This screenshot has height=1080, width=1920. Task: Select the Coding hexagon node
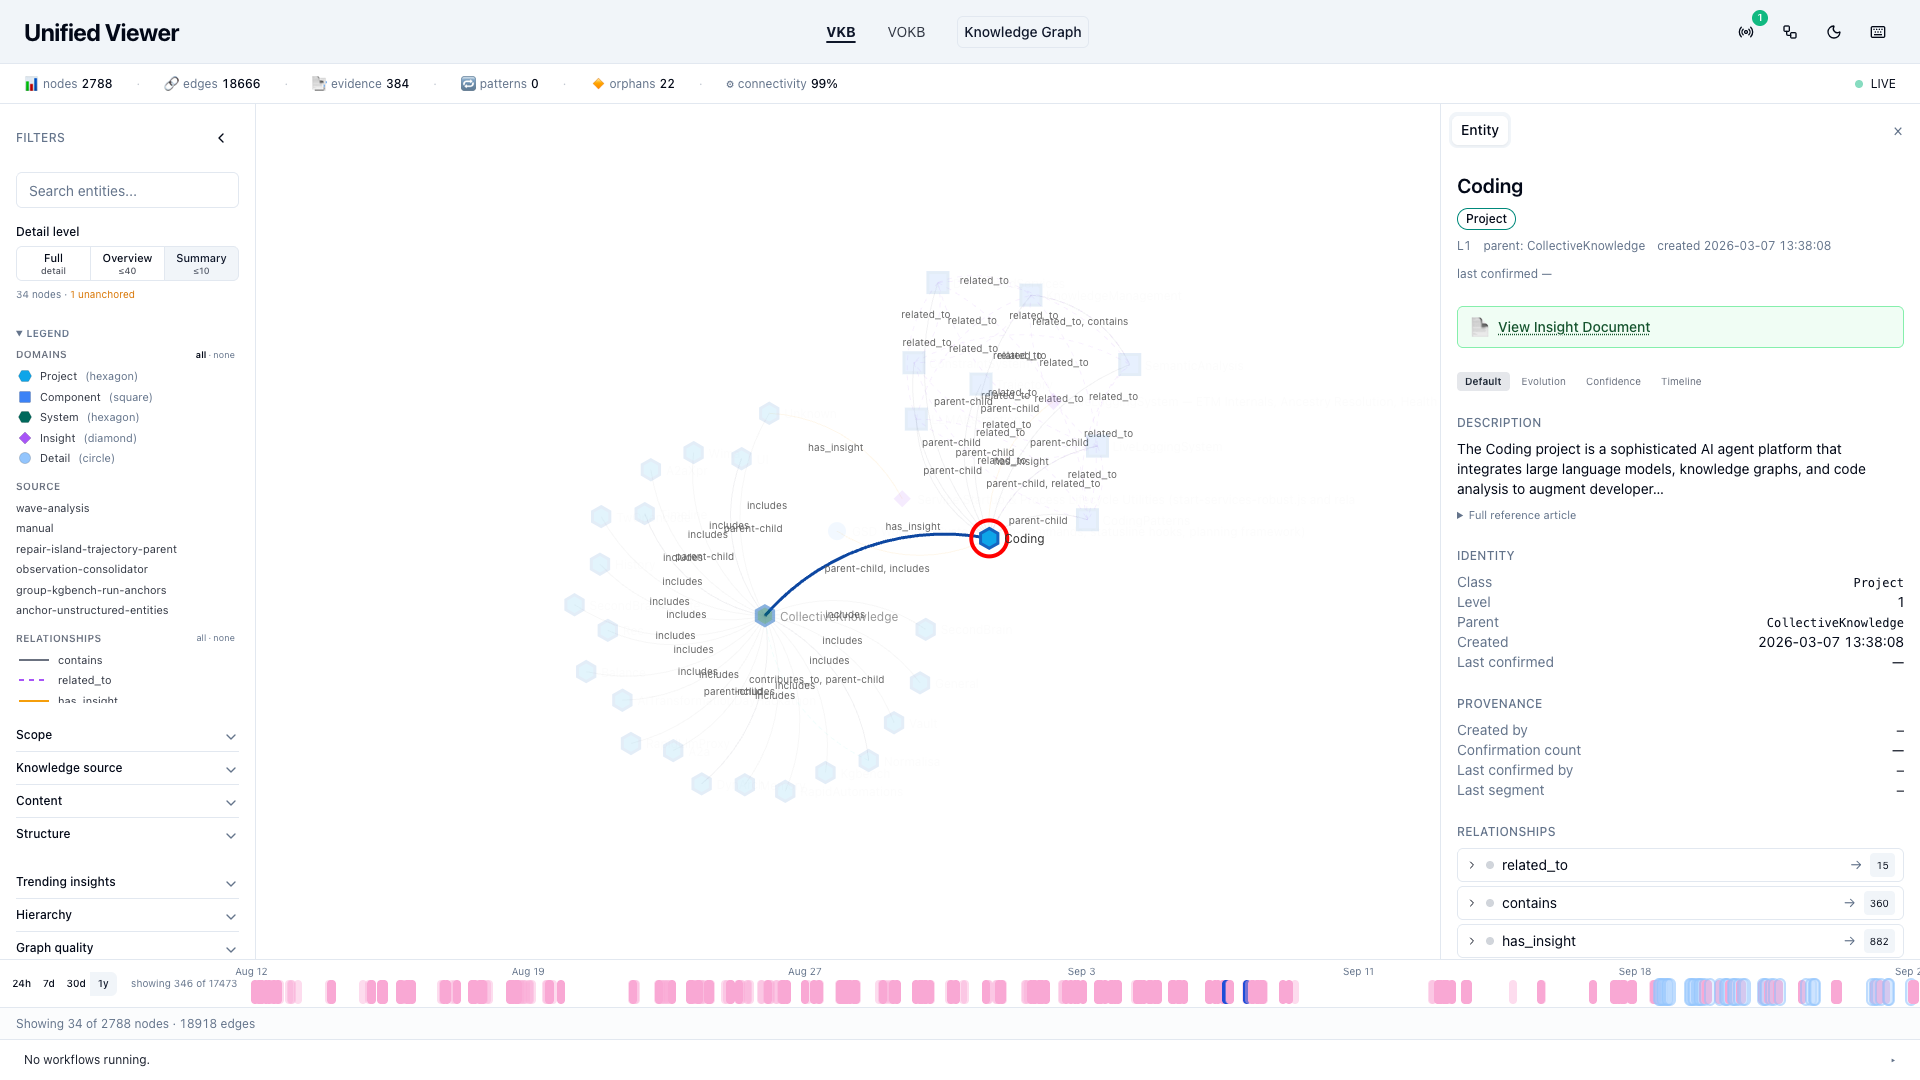pyautogui.click(x=989, y=539)
